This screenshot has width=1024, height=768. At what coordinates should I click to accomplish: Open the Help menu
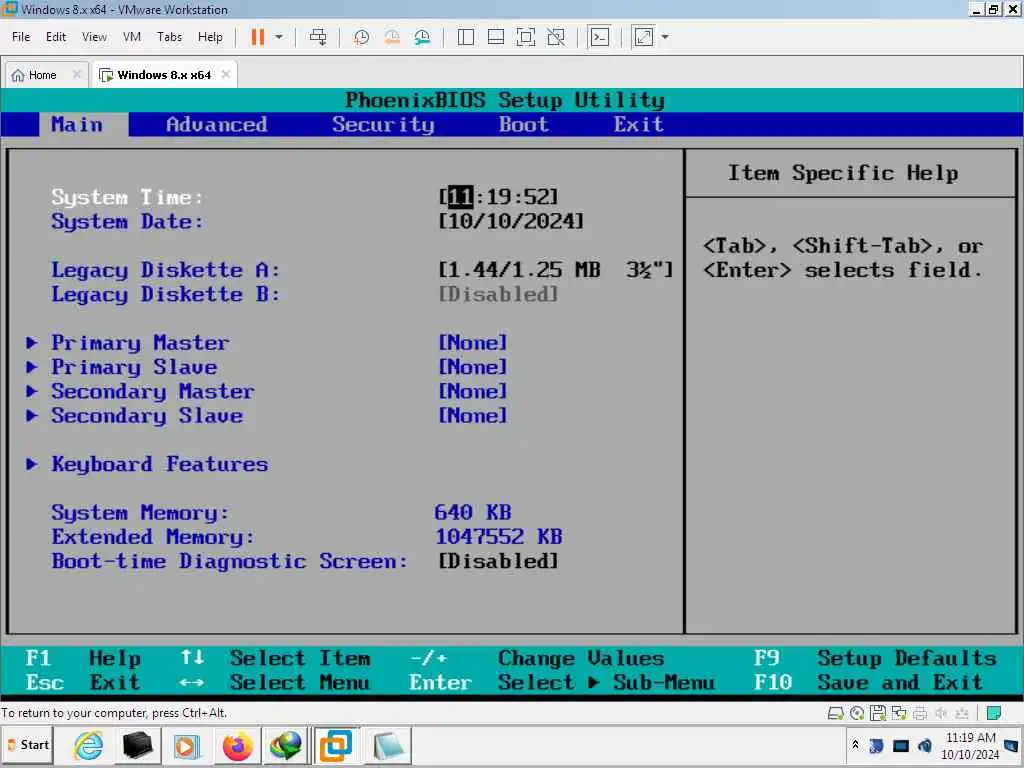(x=210, y=37)
